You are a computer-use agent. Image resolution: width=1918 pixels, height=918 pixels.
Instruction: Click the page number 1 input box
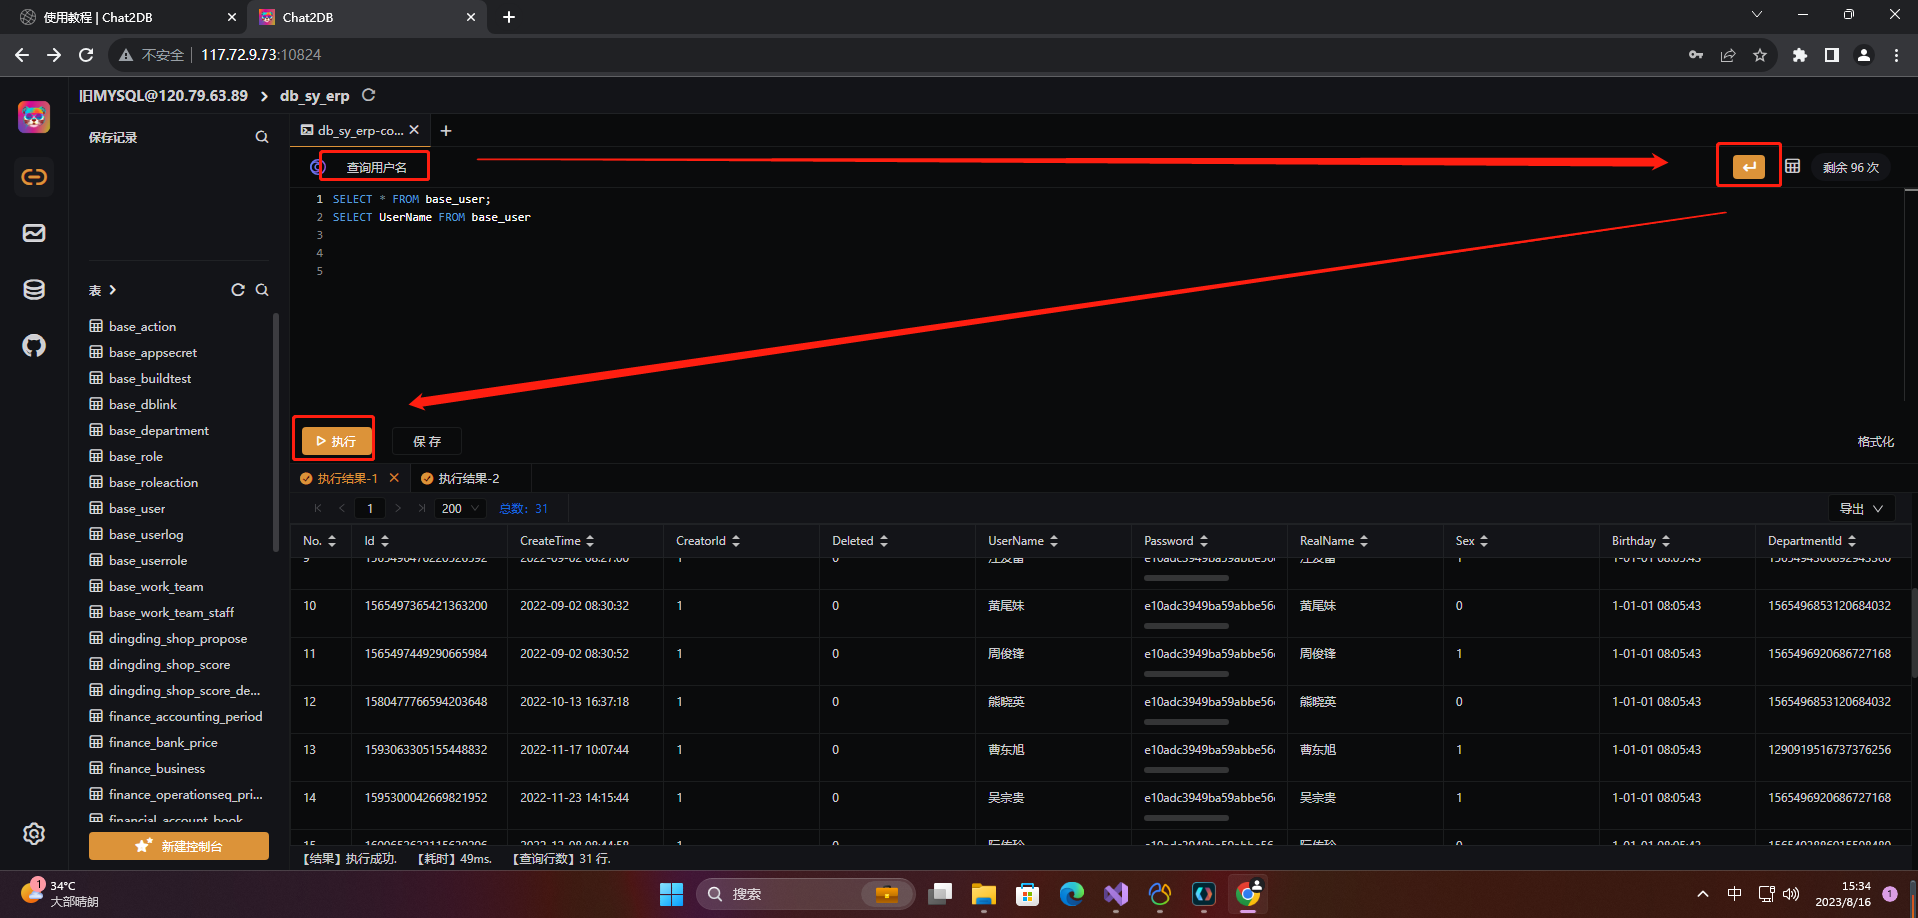[370, 508]
